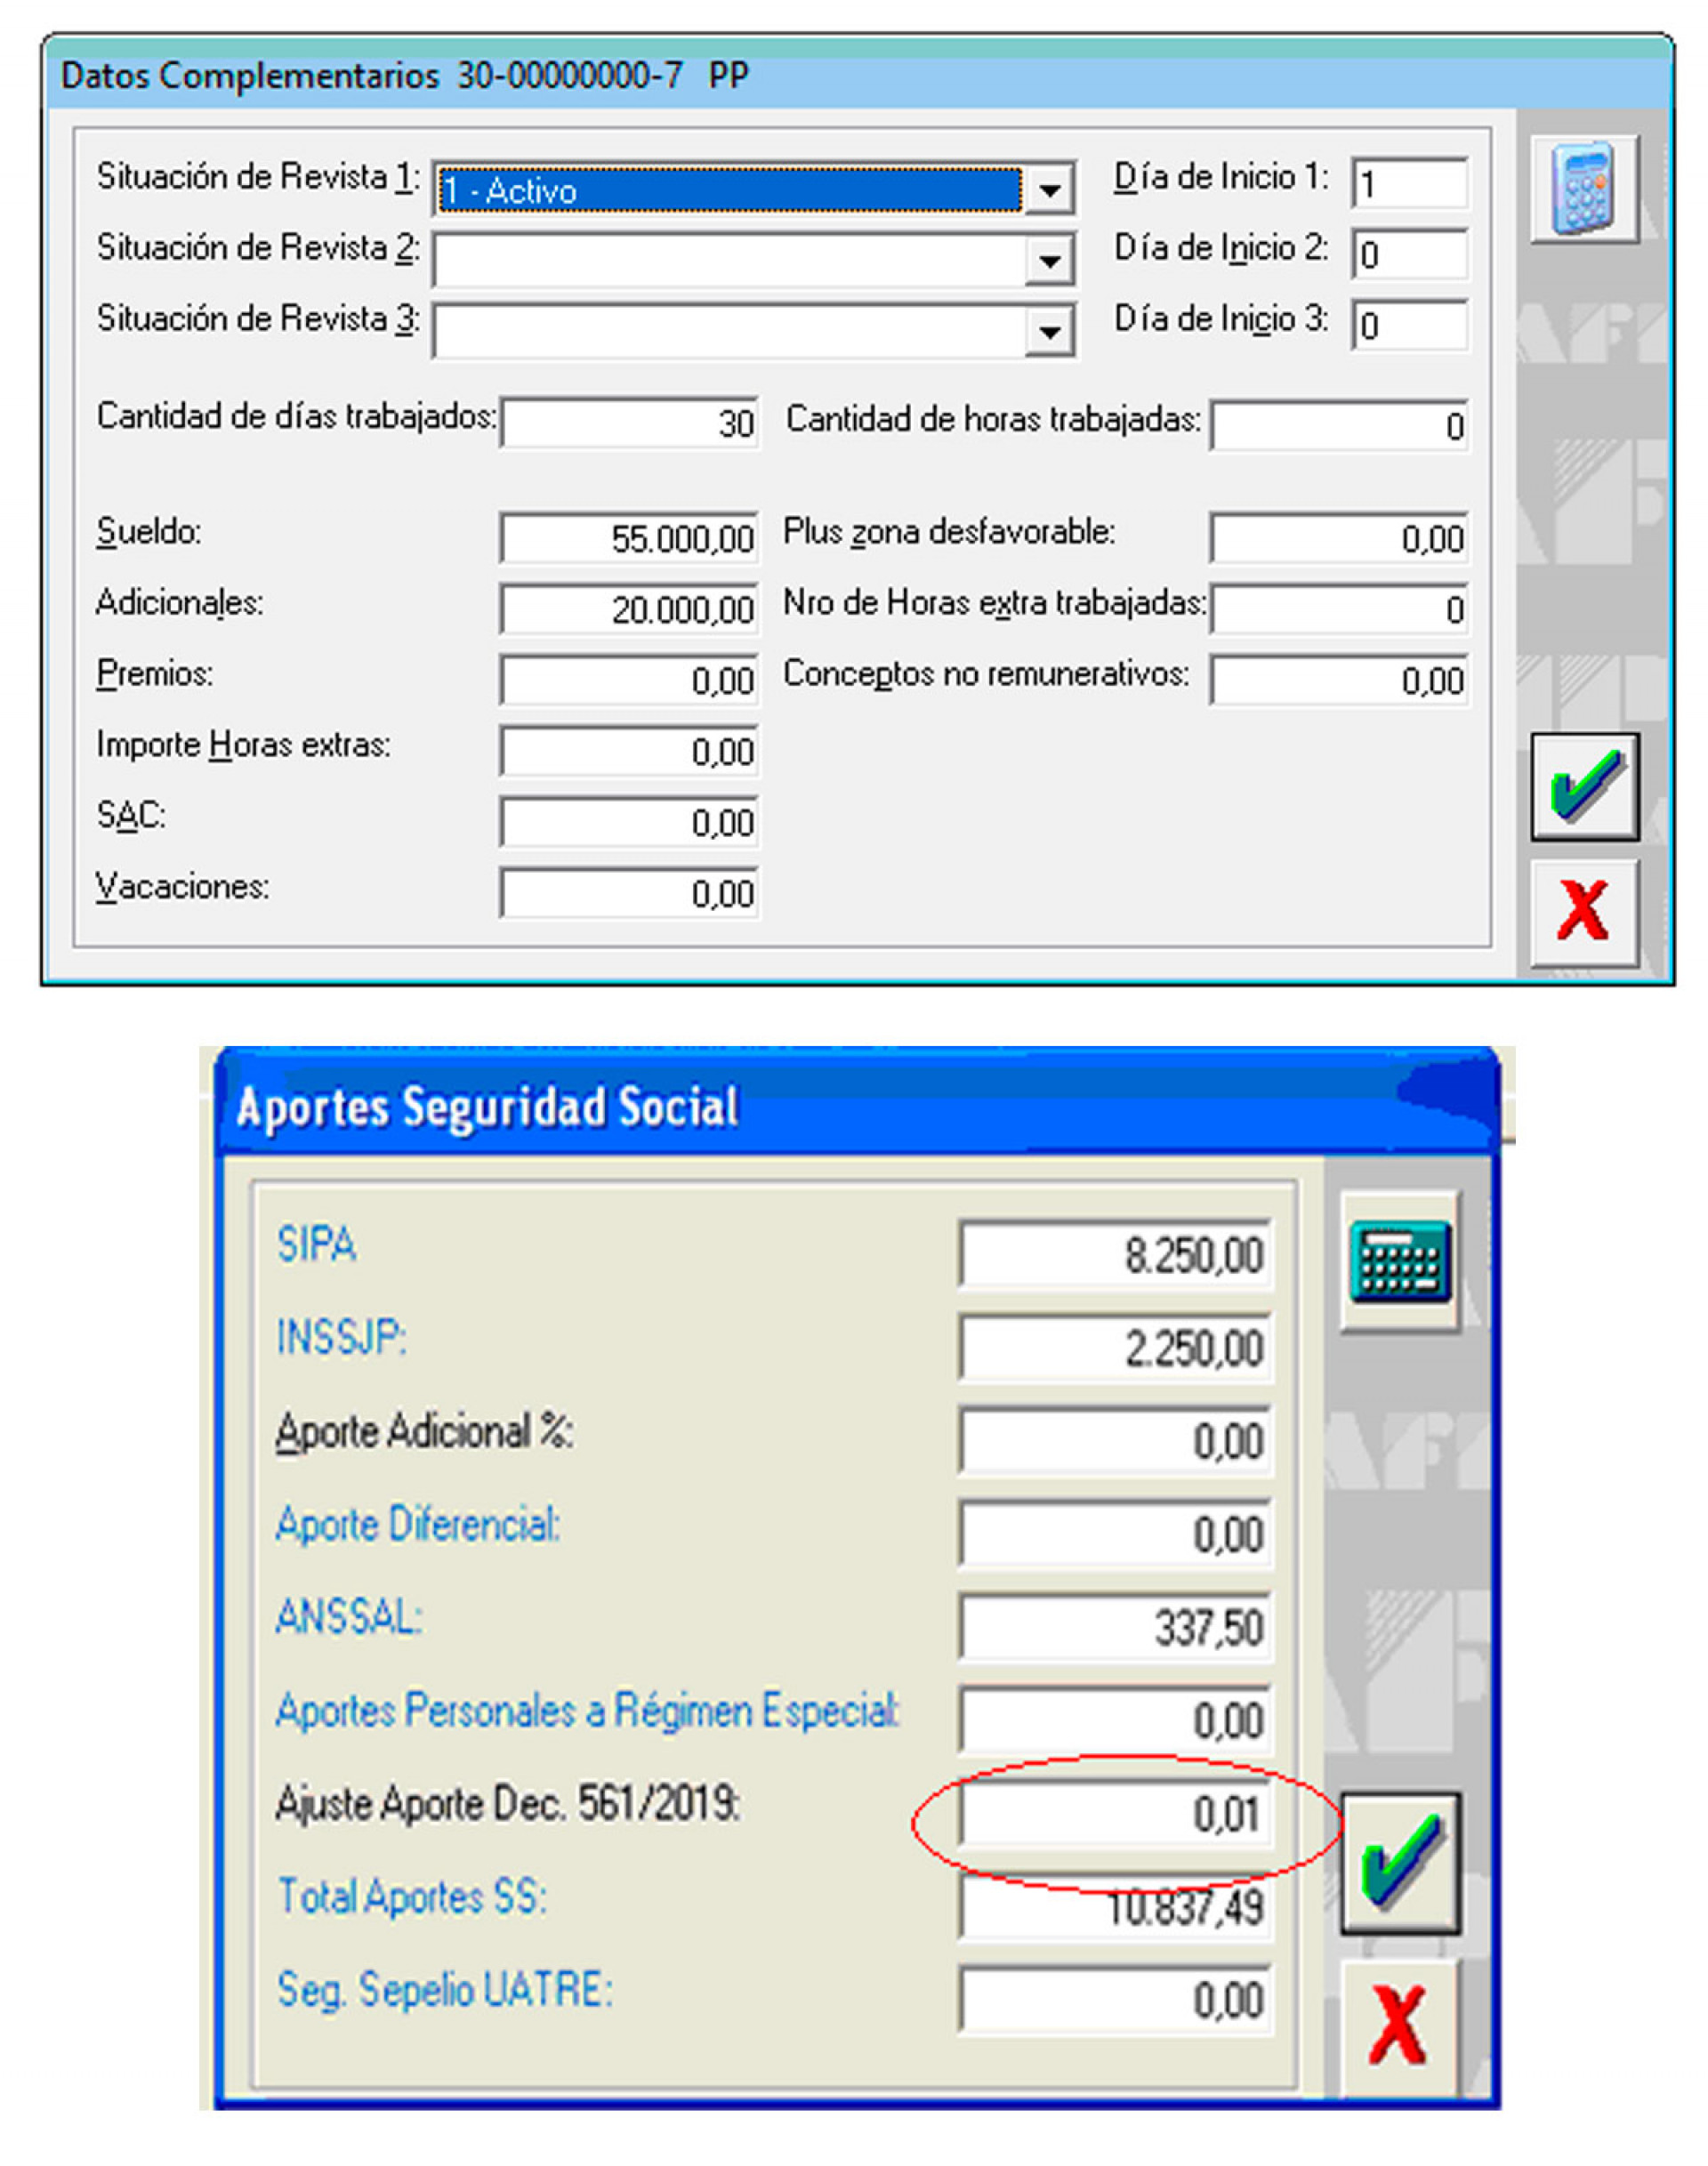Click the ANSSAL amount field
The width and height of the screenshot is (1708, 2166).
(x=1115, y=1626)
